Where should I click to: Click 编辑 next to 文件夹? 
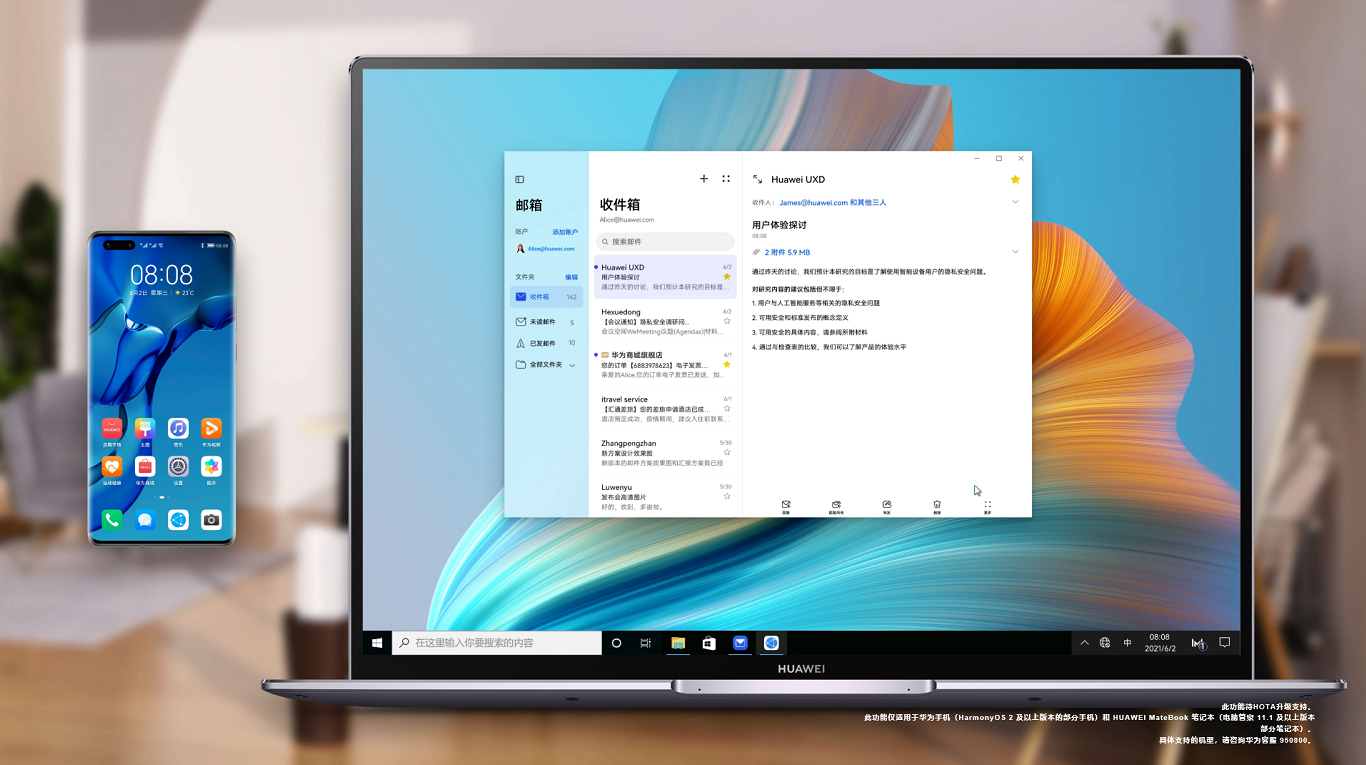[x=571, y=277]
